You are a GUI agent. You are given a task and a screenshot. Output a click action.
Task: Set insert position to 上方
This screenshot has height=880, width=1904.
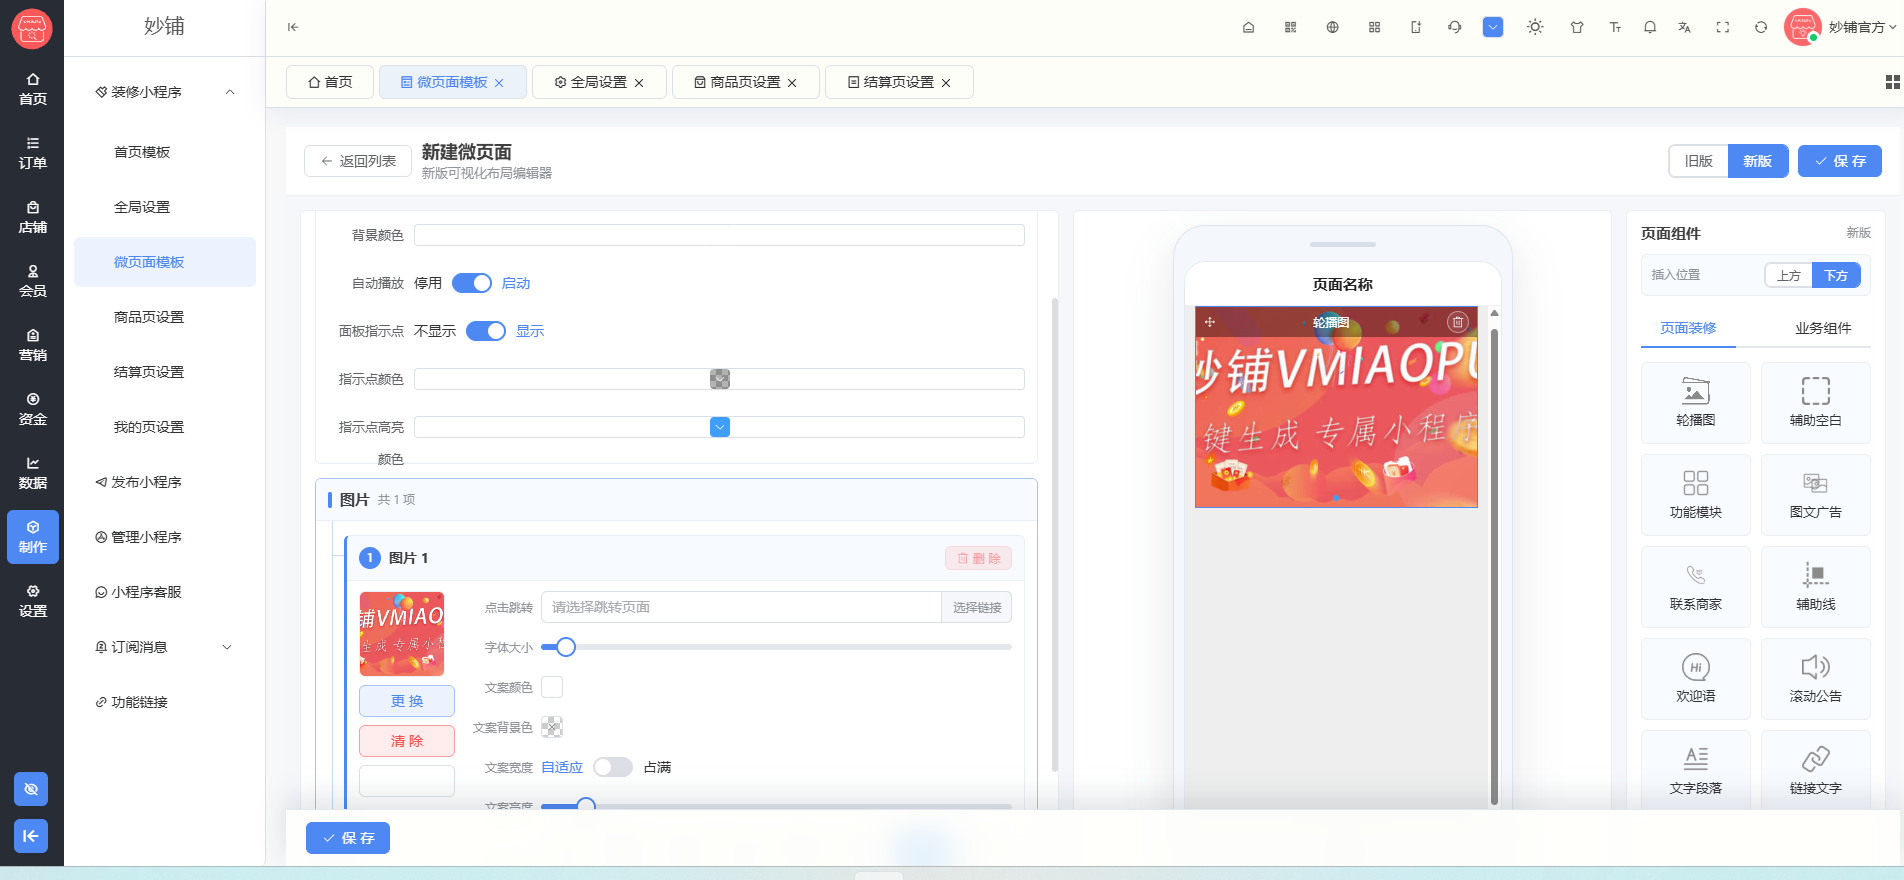(x=1789, y=275)
